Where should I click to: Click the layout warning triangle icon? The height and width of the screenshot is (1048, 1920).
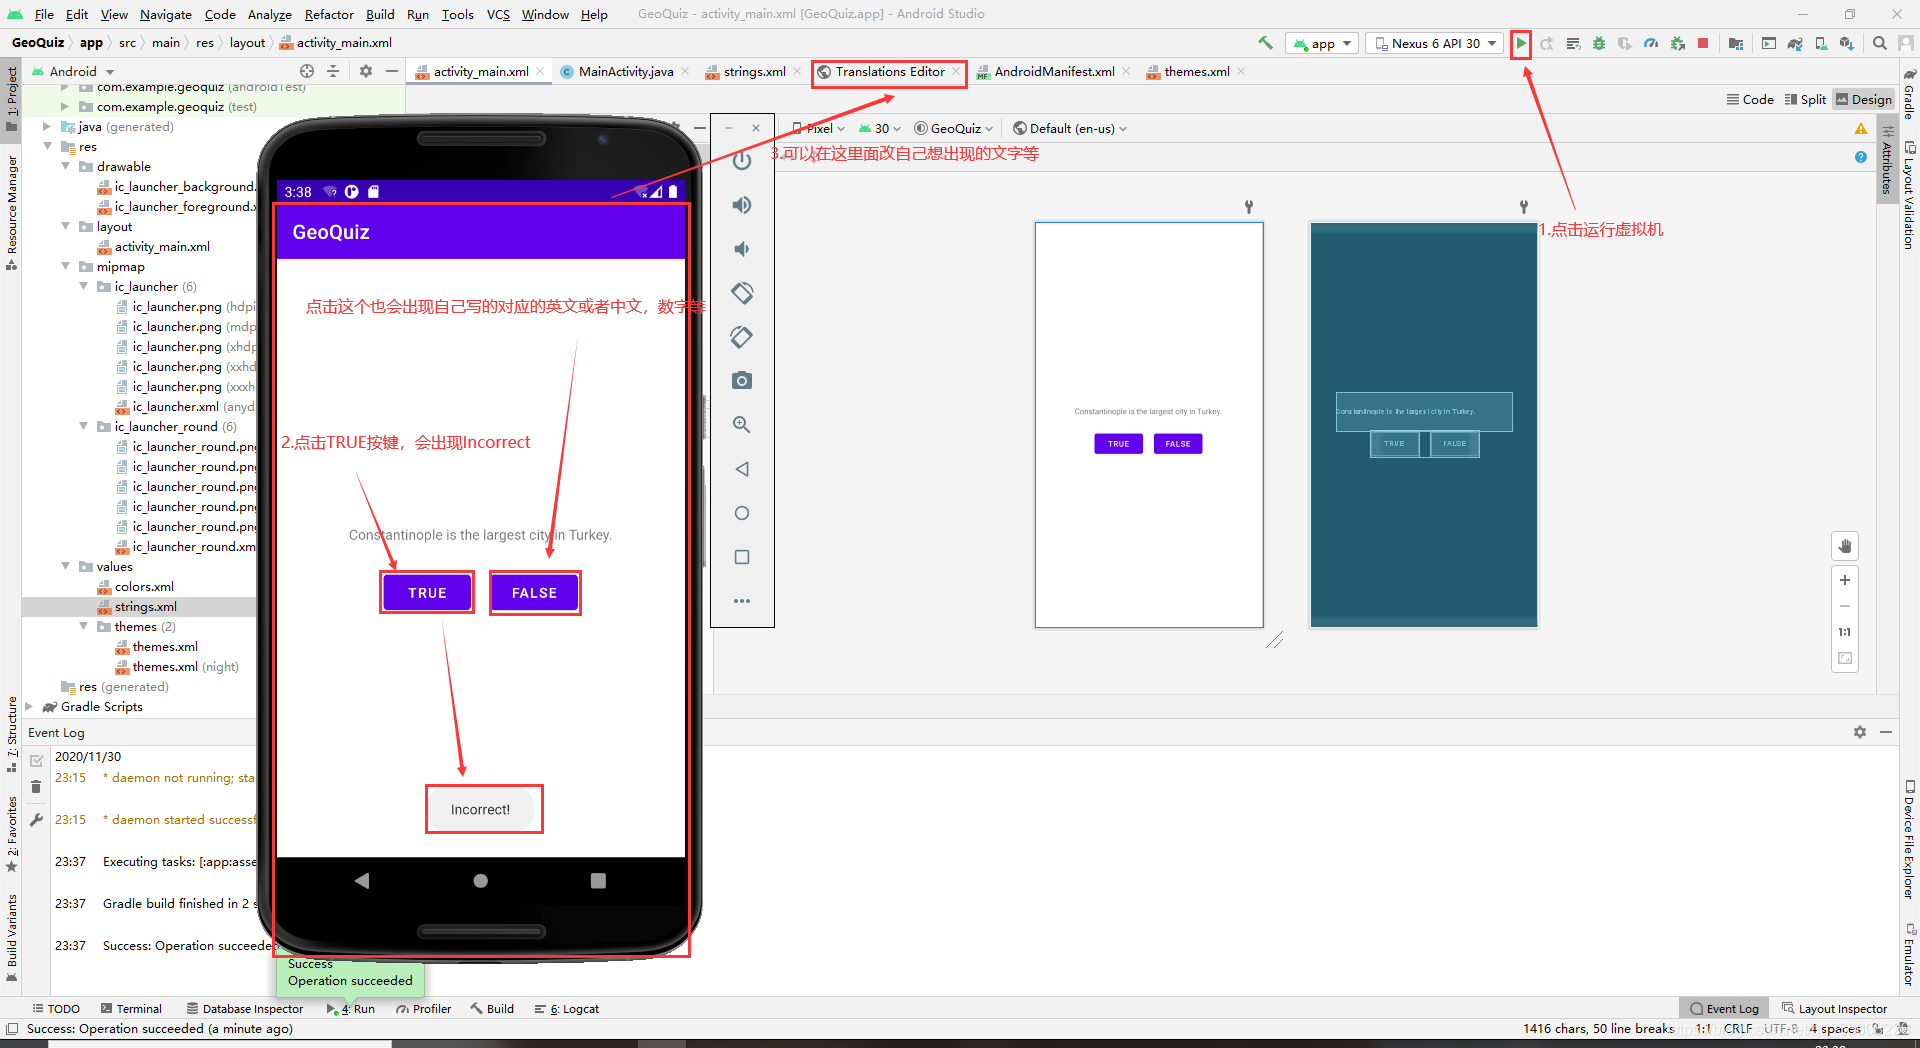click(1861, 129)
